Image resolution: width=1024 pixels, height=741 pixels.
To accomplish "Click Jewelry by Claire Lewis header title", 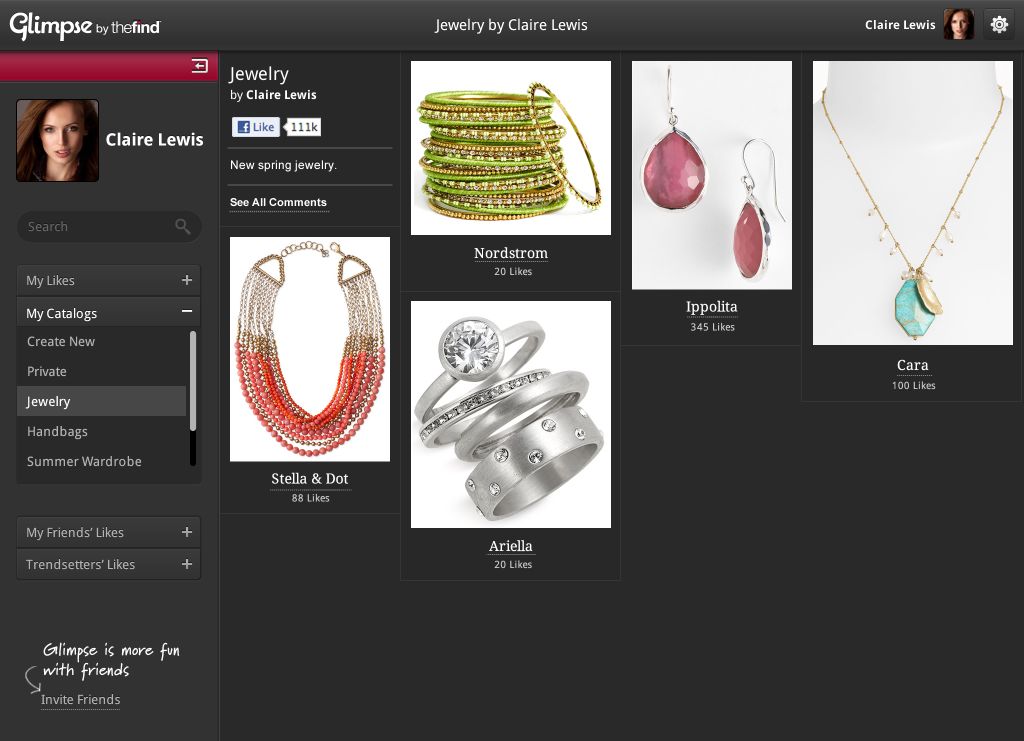I will (x=511, y=25).
